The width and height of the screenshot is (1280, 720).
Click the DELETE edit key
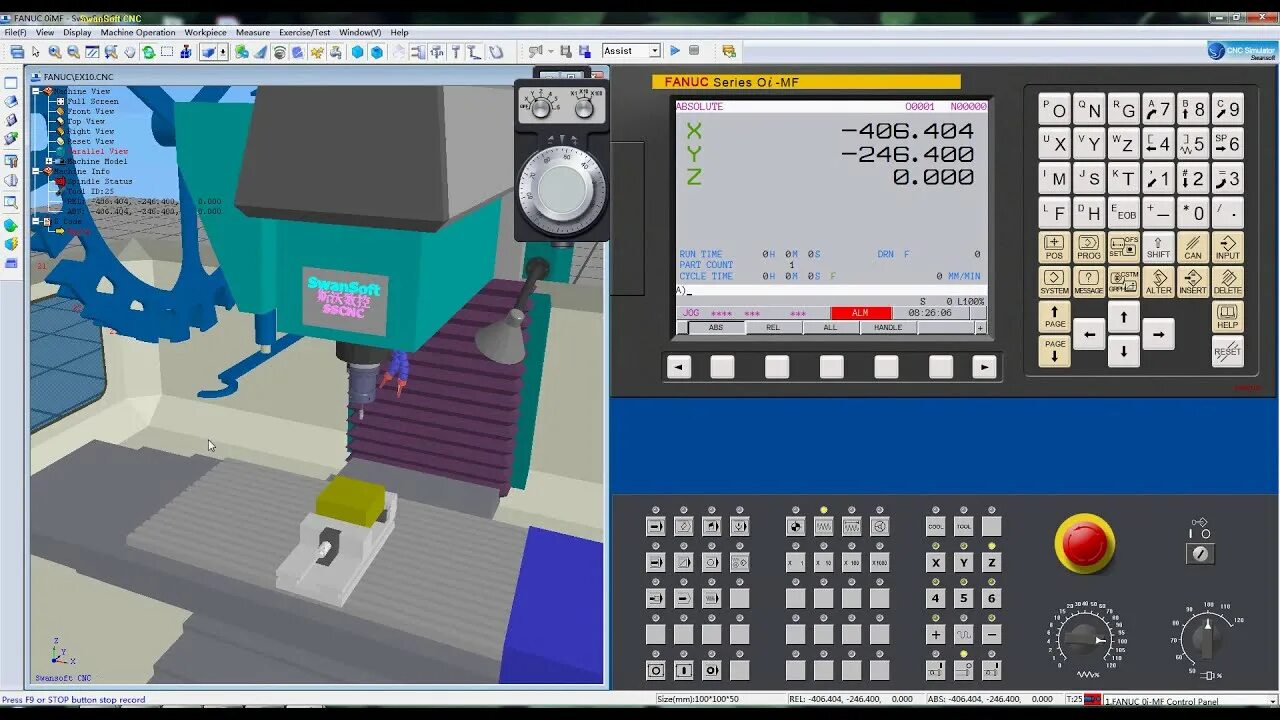(1227, 283)
